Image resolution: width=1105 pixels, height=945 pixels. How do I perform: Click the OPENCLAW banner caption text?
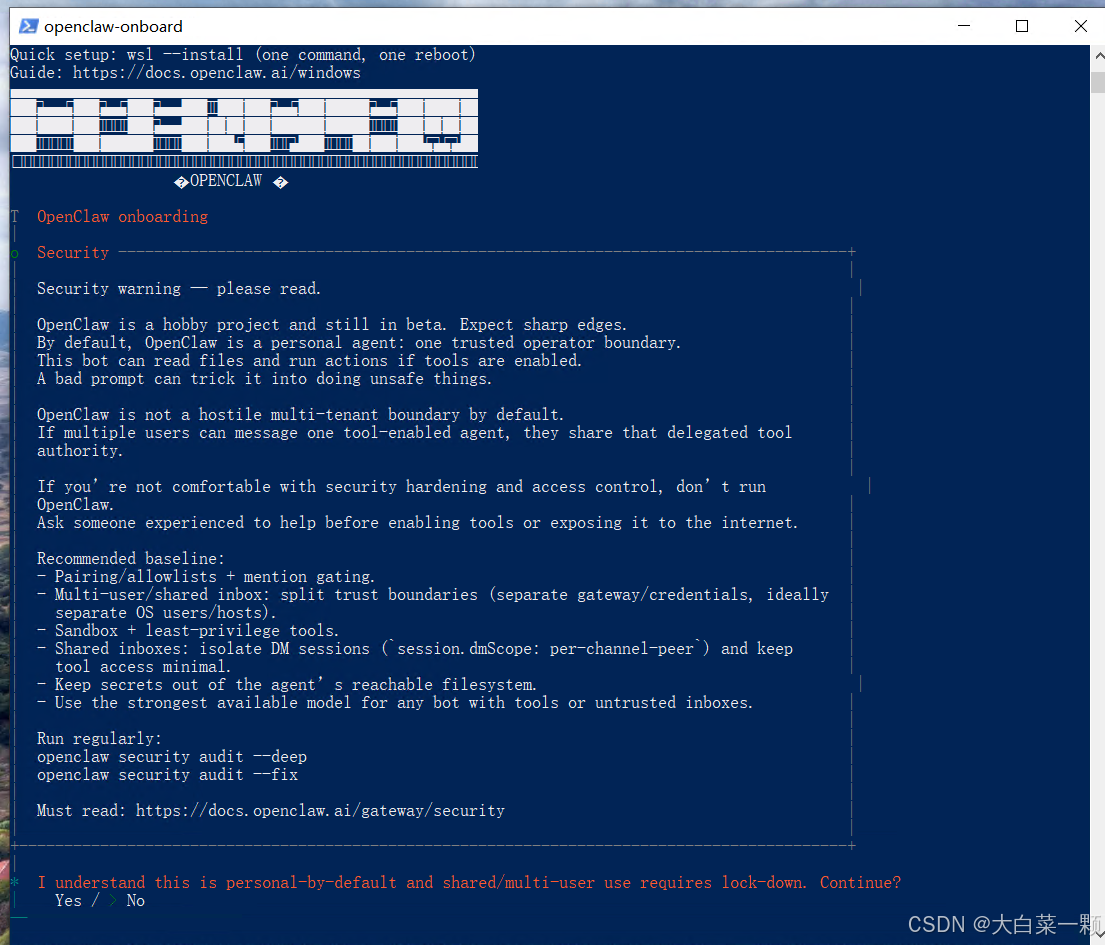[x=226, y=181]
